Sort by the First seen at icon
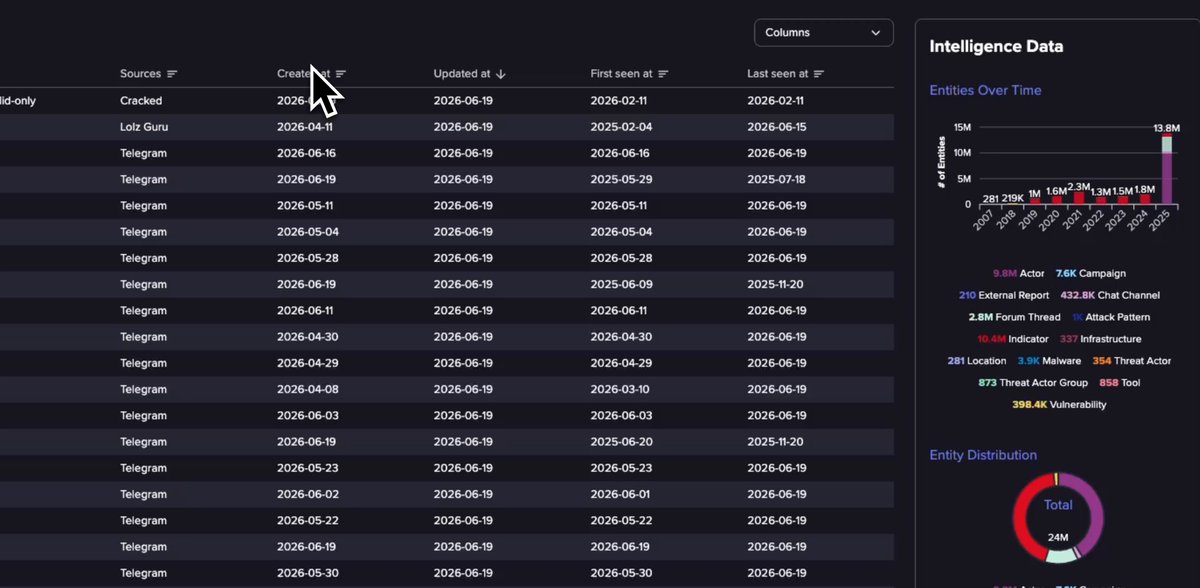The image size is (1200, 588). [x=663, y=74]
